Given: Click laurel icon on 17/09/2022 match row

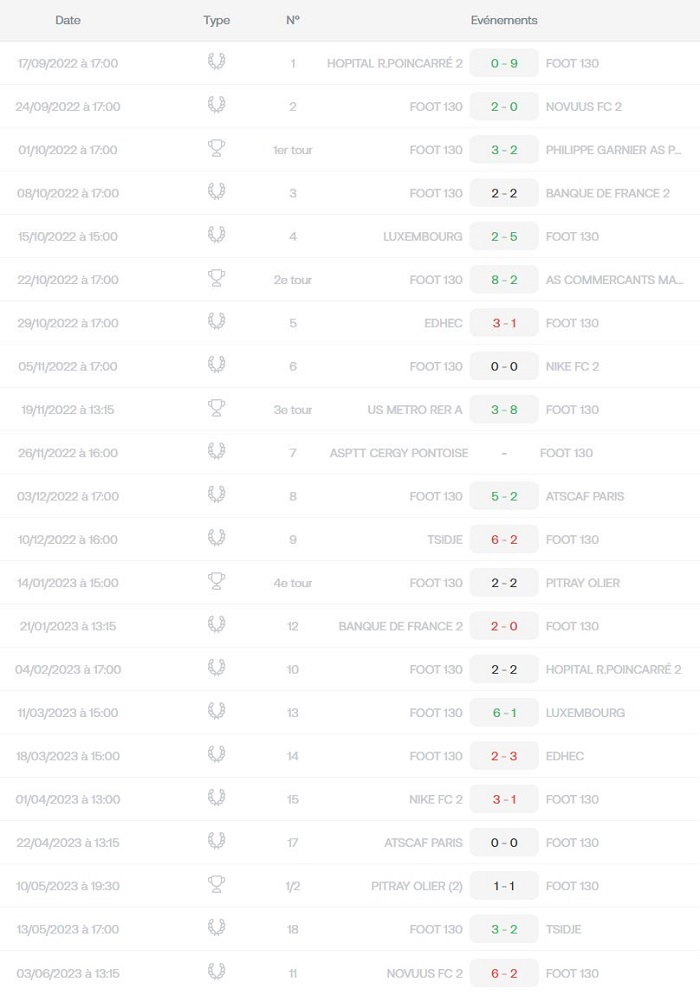Looking at the screenshot, I should tap(216, 62).
